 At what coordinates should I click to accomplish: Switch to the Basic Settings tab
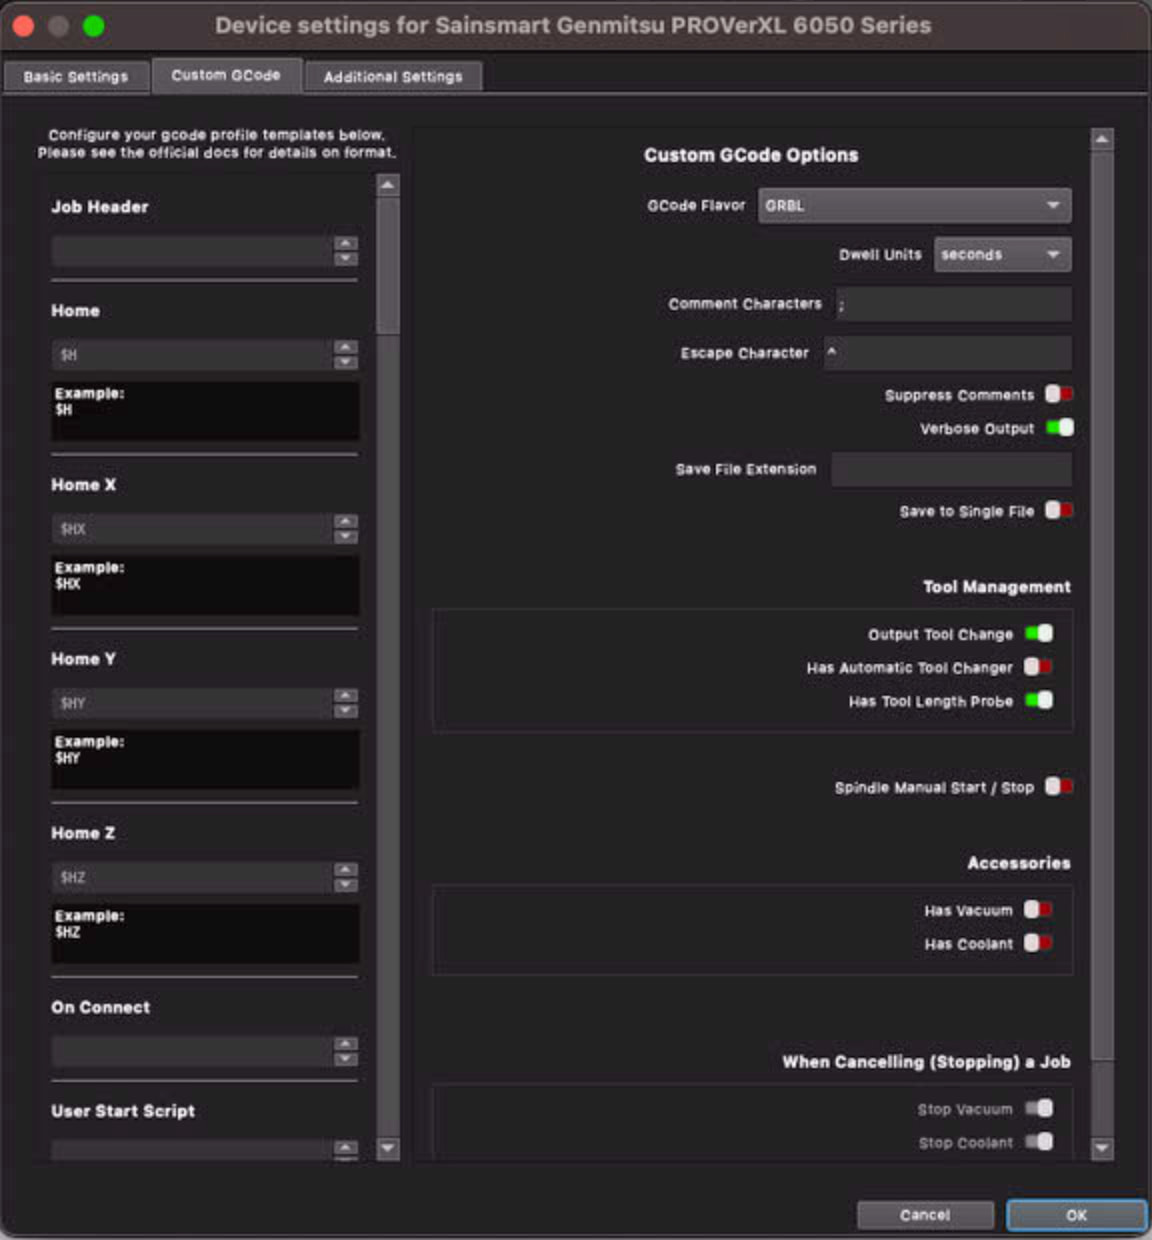tap(76, 76)
